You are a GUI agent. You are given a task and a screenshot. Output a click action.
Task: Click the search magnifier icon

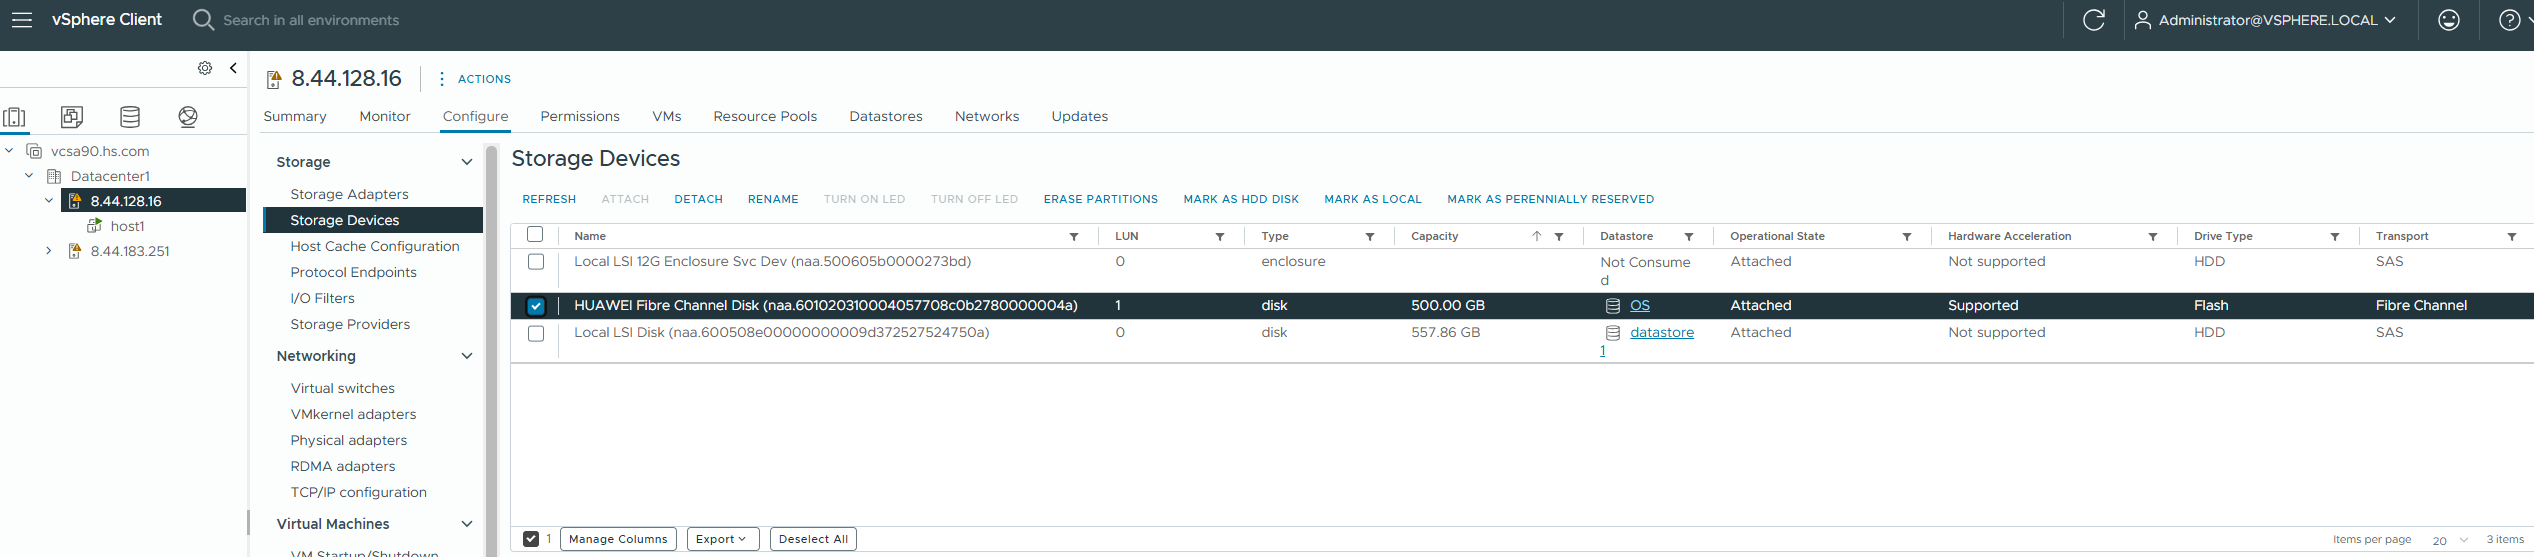203,20
